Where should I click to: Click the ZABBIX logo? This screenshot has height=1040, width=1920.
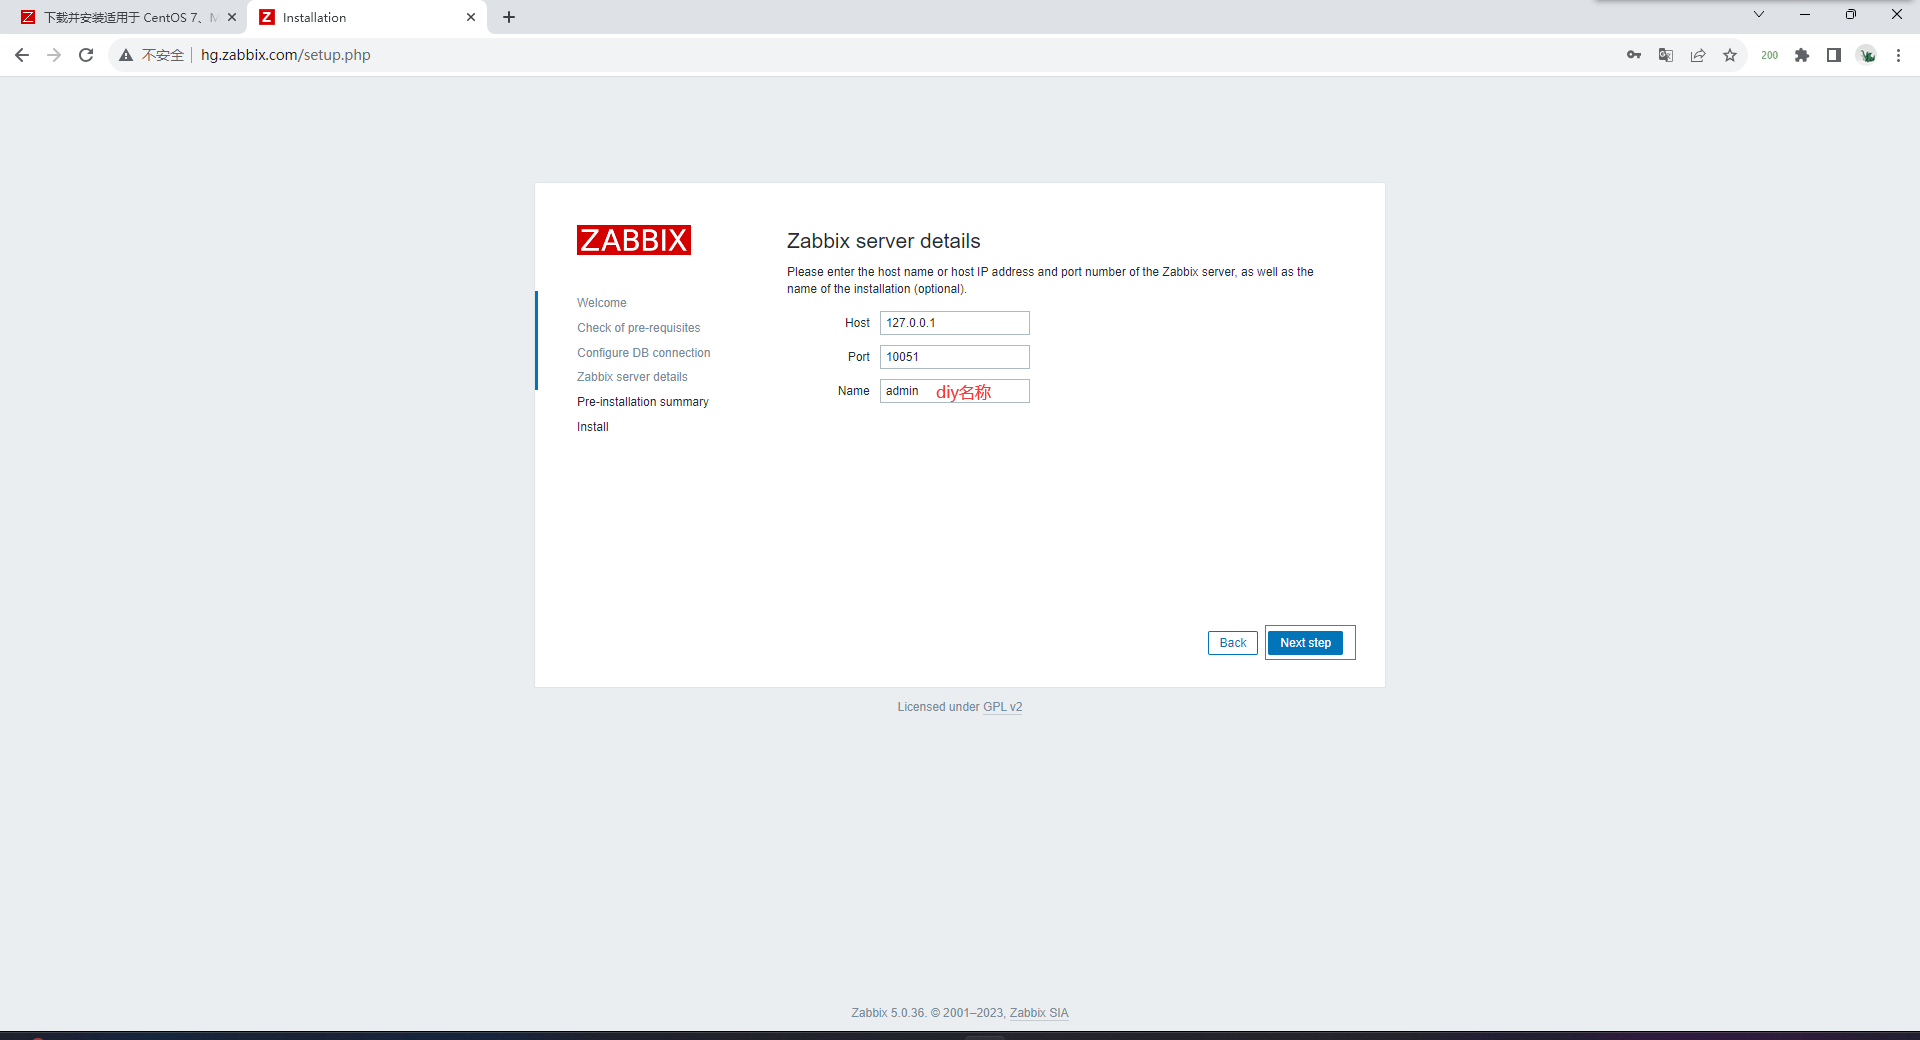pyautogui.click(x=634, y=240)
